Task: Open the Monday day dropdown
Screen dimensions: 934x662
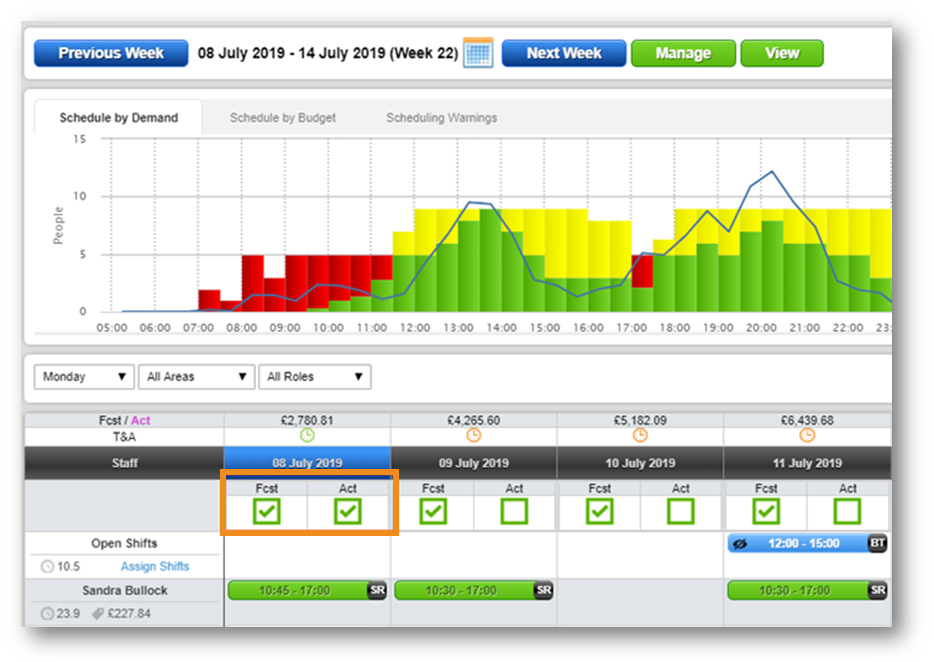Action: pos(85,377)
